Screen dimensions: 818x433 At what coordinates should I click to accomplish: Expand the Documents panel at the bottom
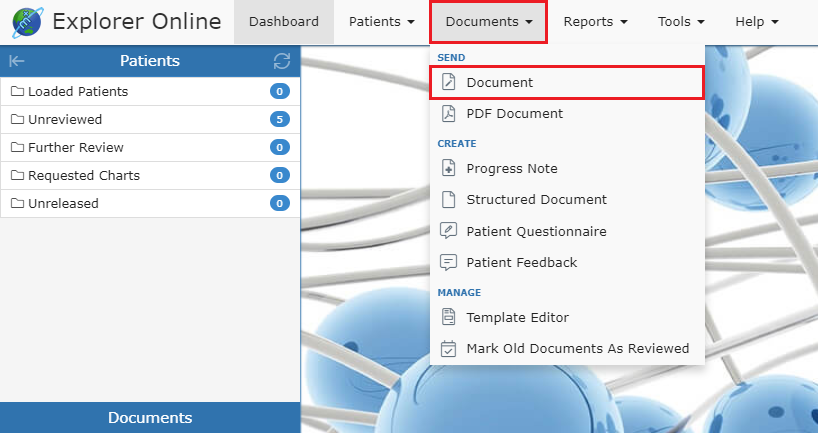click(x=150, y=418)
